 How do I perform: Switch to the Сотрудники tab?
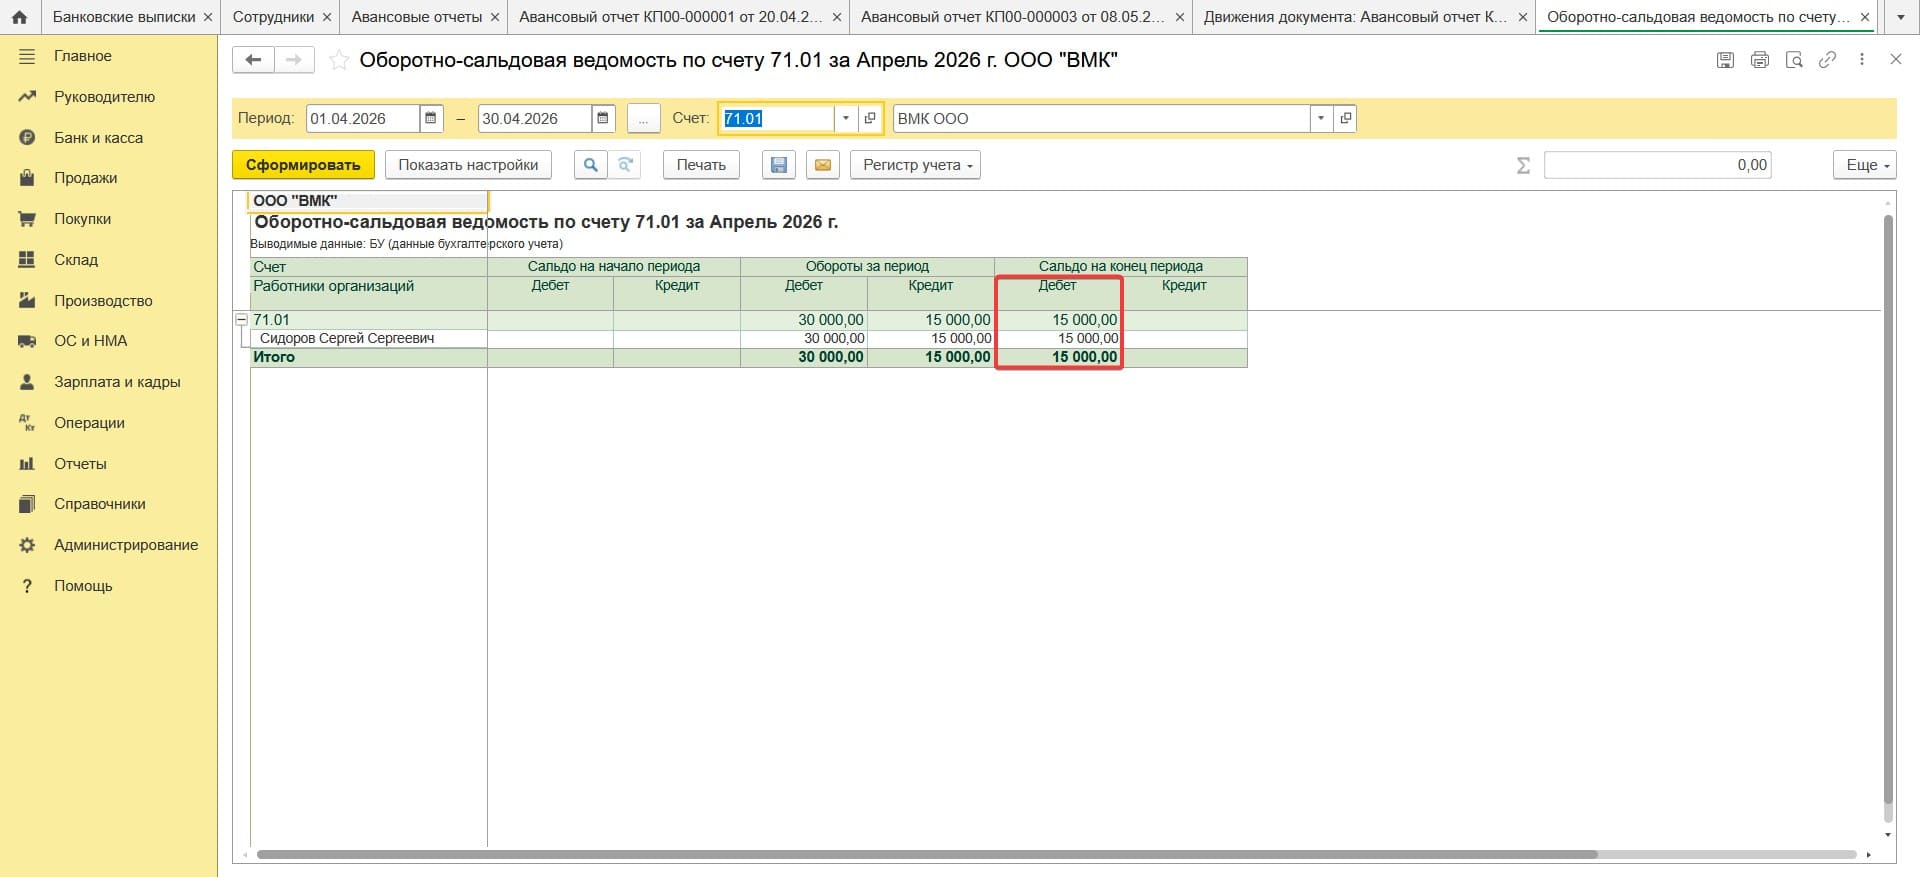[x=273, y=17]
